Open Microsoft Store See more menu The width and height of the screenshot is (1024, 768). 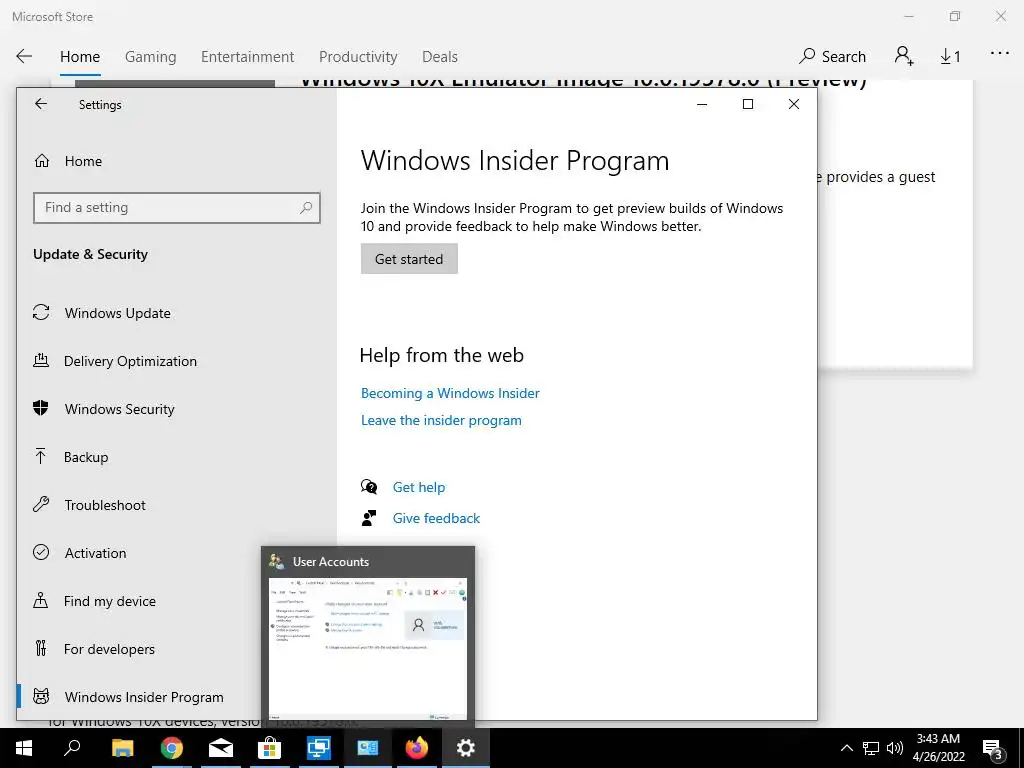point(1000,54)
